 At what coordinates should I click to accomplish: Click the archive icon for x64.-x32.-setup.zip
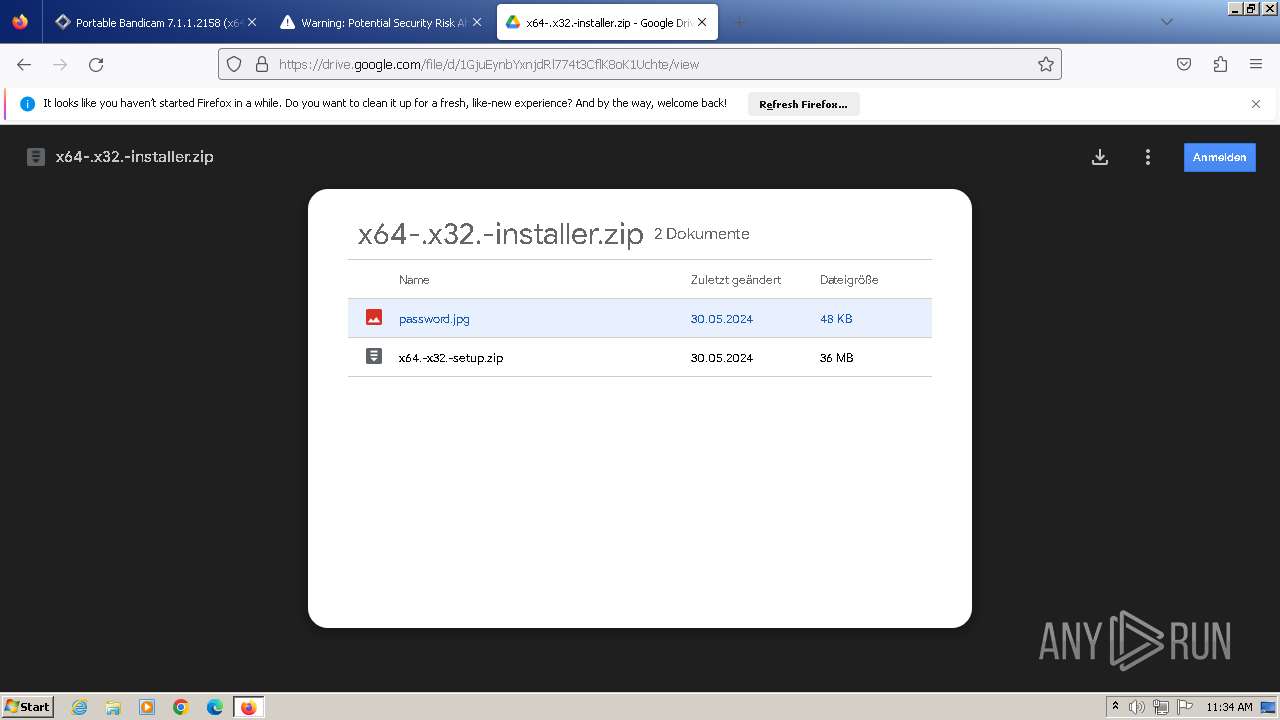pyautogui.click(x=374, y=356)
